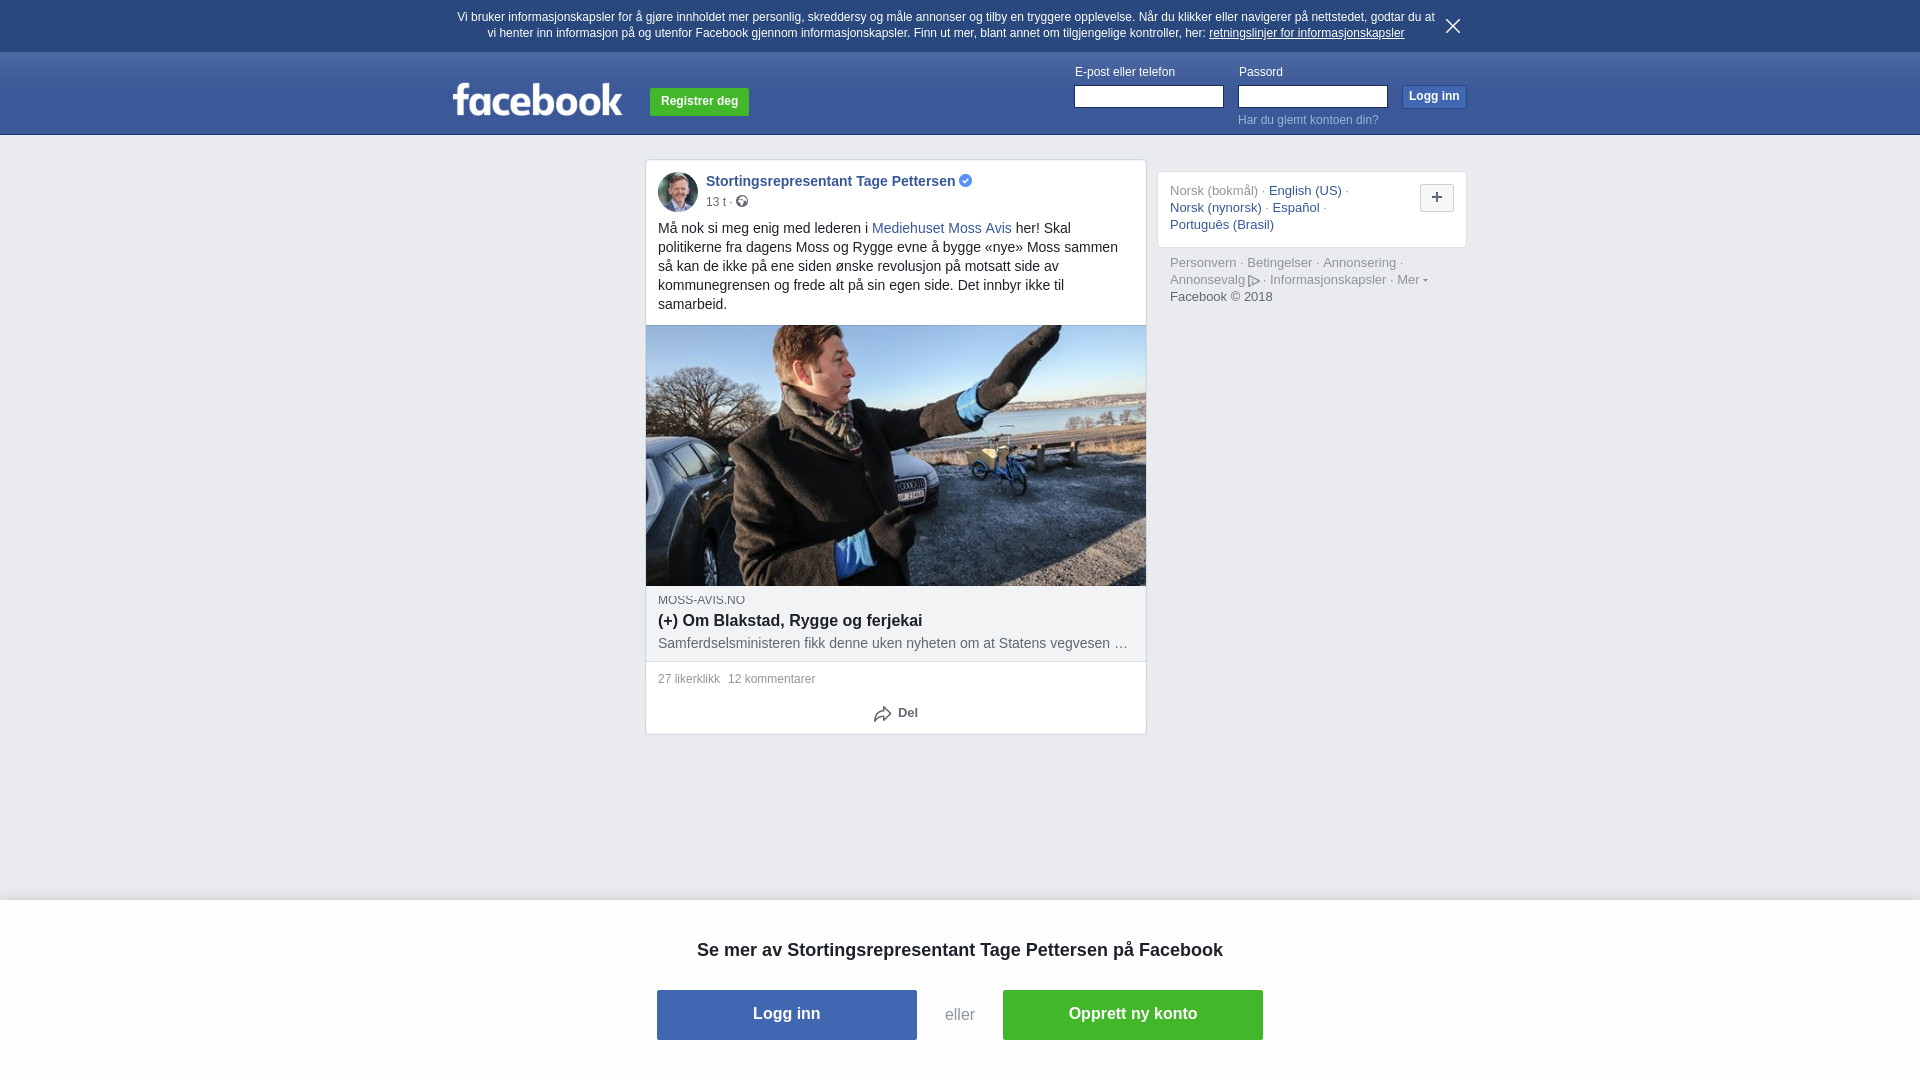Click the verified badge next to Tage Pettersen
The width and height of the screenshot is (1920, 1080).
pyautogui.click(x=966, y=181)
